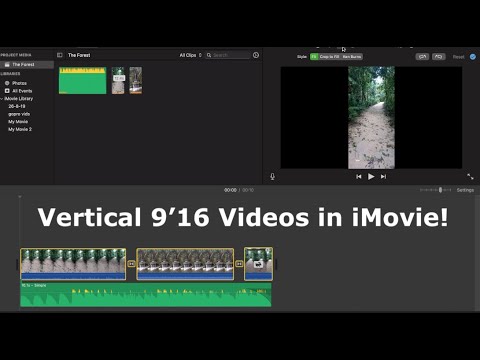Select the forest path clip thumbnail in browser
Viewport: 480px width, 360px height.
[x=118, y=80]
